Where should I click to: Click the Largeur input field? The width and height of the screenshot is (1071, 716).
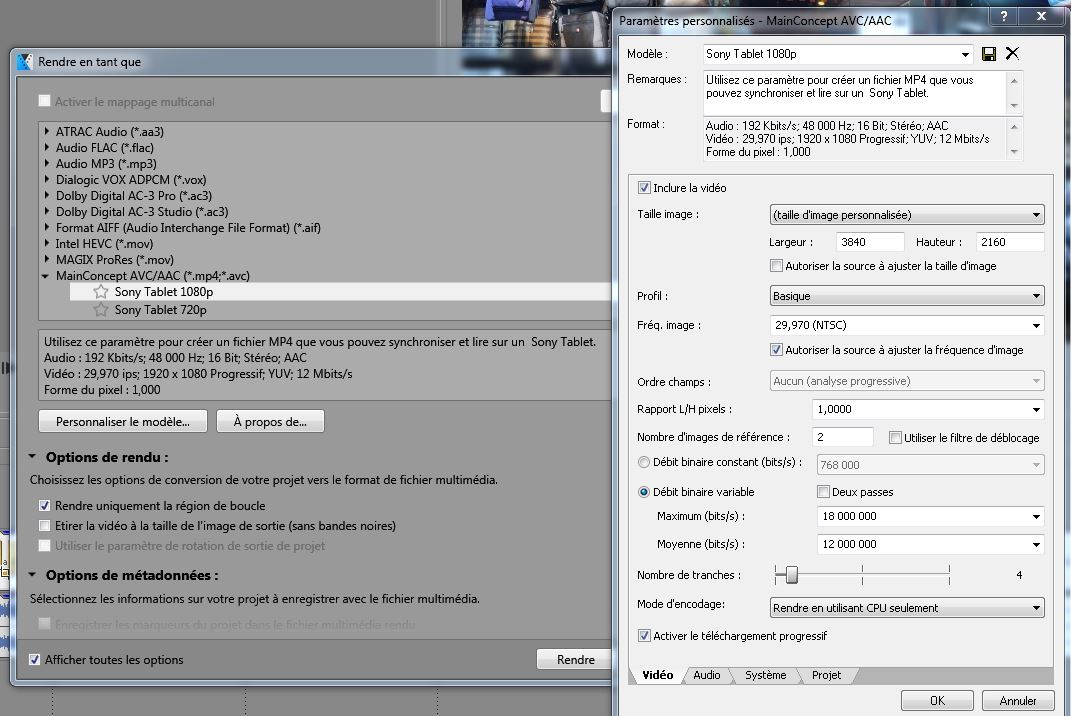click(x=869, y=242)
